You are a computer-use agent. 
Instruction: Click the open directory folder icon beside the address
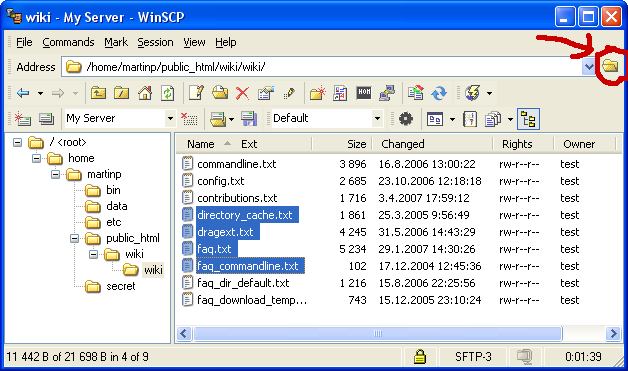click(610, 65)
